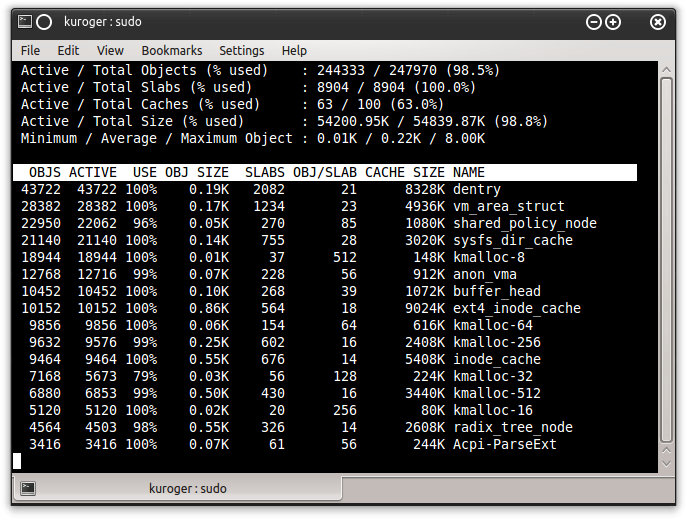Open the Settings menu
687x520 pixels.
pos(242,50)
